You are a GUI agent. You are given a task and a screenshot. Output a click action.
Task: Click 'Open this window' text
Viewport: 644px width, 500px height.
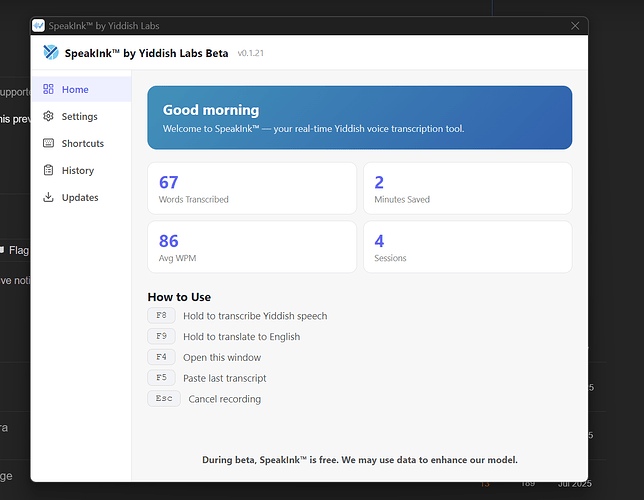(x=222, y=357)
